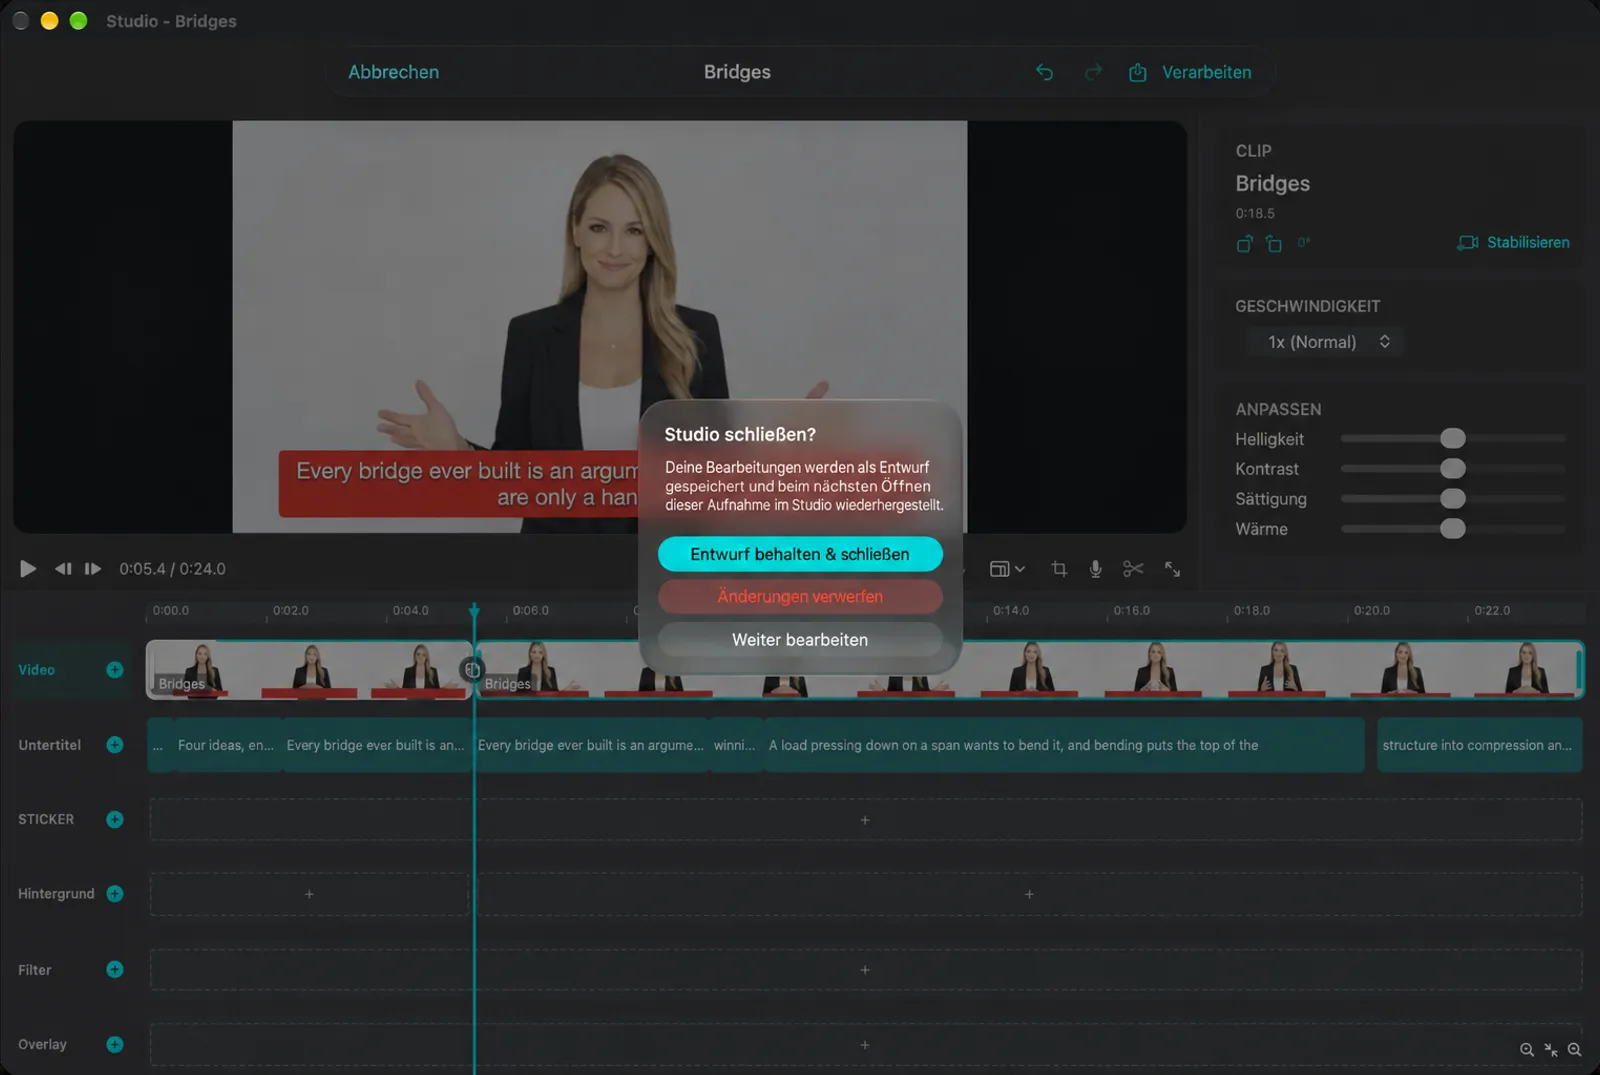Click the microphone voiceover icon
The height and width of the screenshot is (1075, 1600).
point(1096,569)
